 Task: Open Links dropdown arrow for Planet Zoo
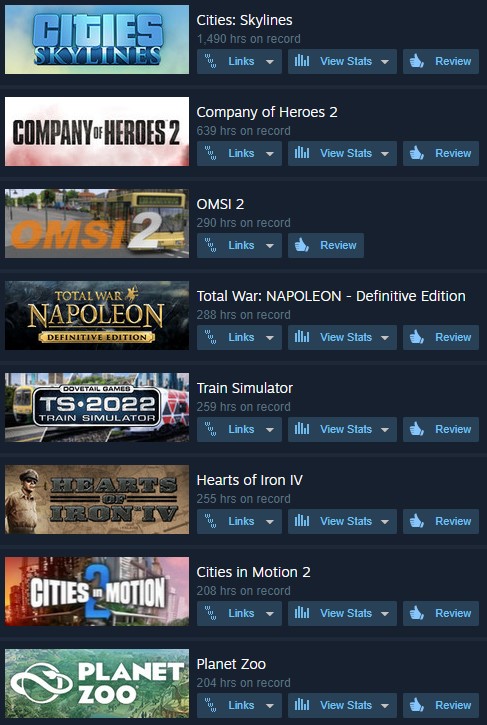[x=270, y=706]
